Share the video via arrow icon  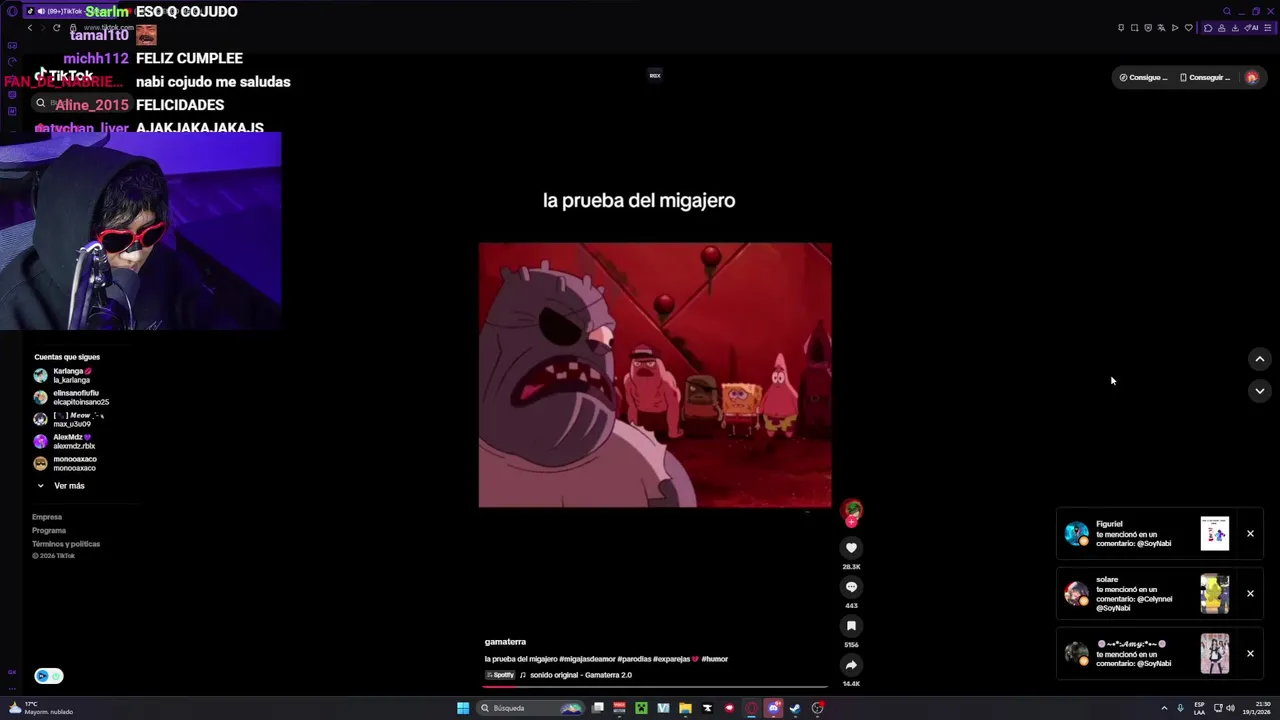coord(851,665)
